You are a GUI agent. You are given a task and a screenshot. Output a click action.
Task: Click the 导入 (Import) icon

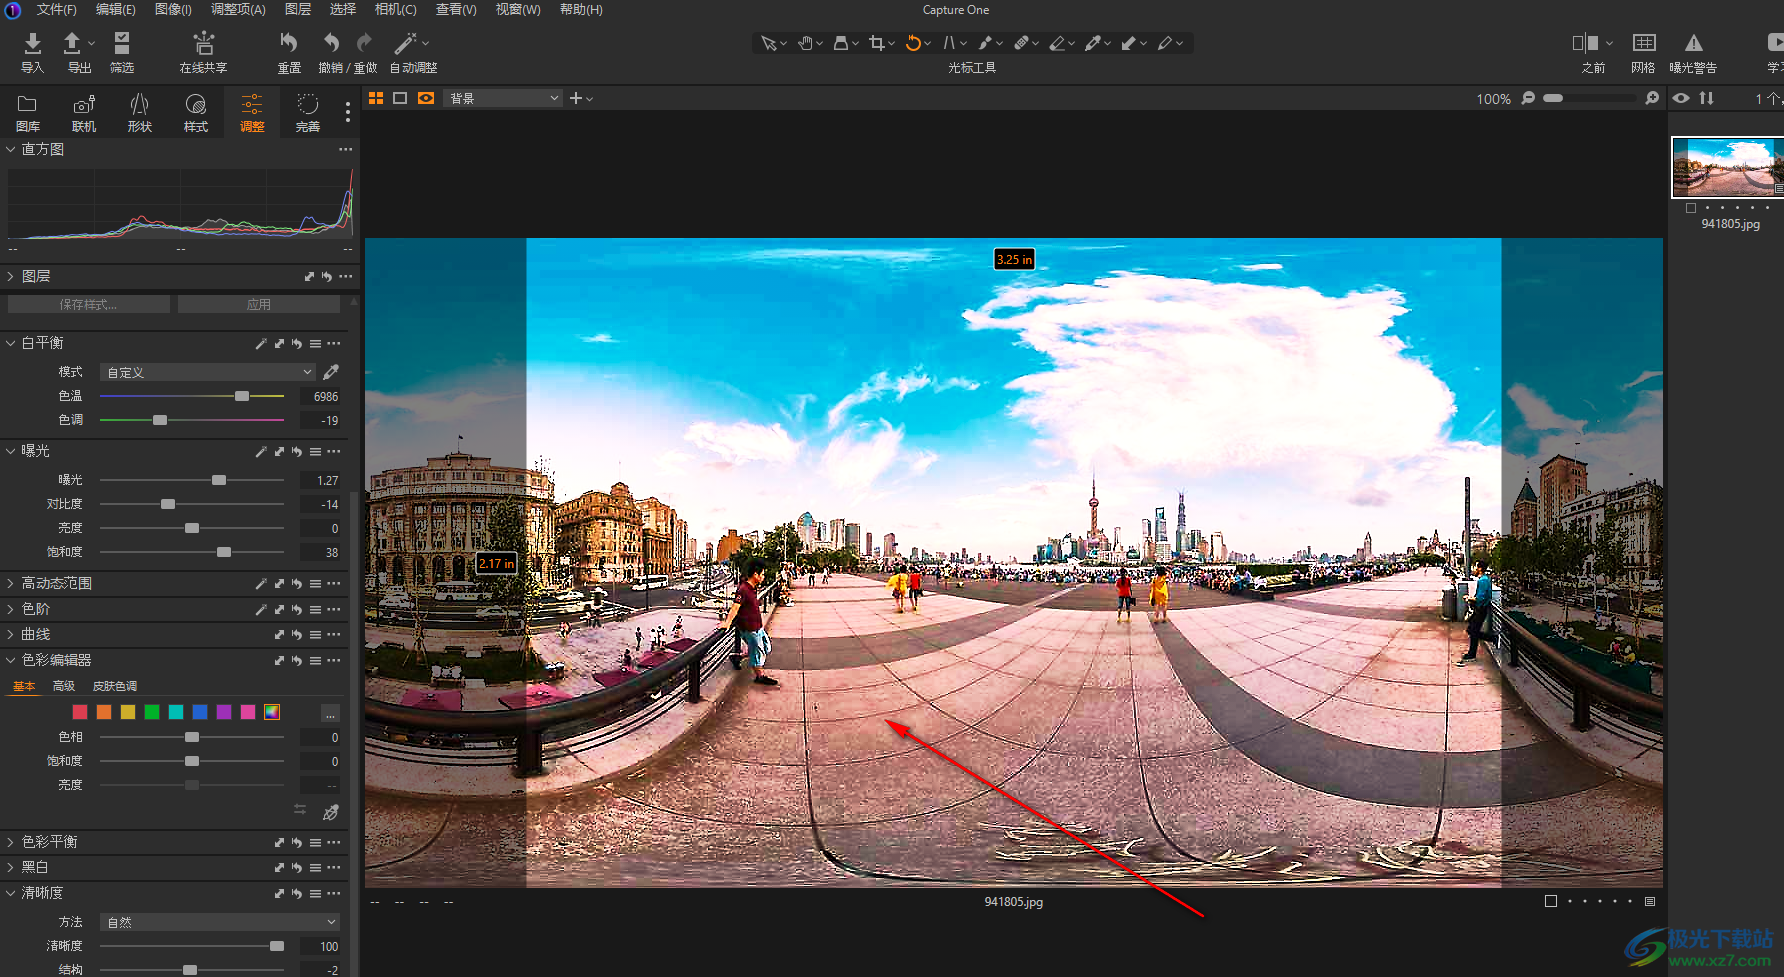[32, 43]
